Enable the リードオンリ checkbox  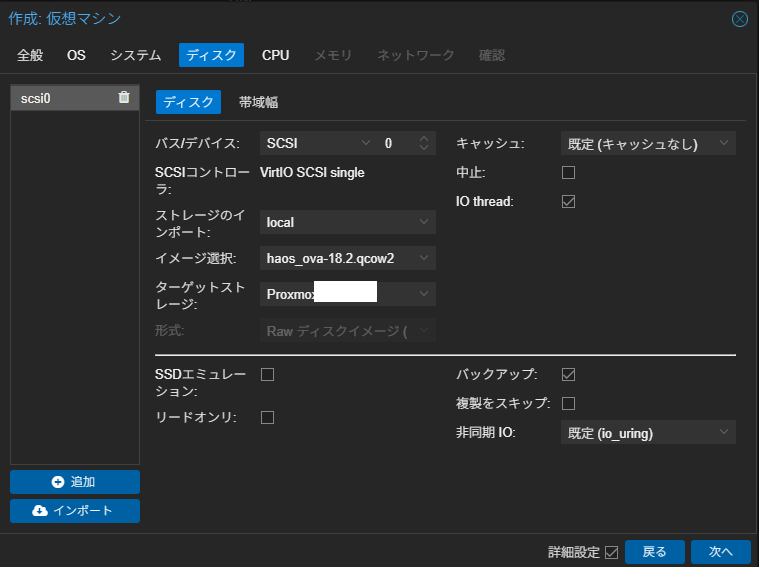coord(267,417)
